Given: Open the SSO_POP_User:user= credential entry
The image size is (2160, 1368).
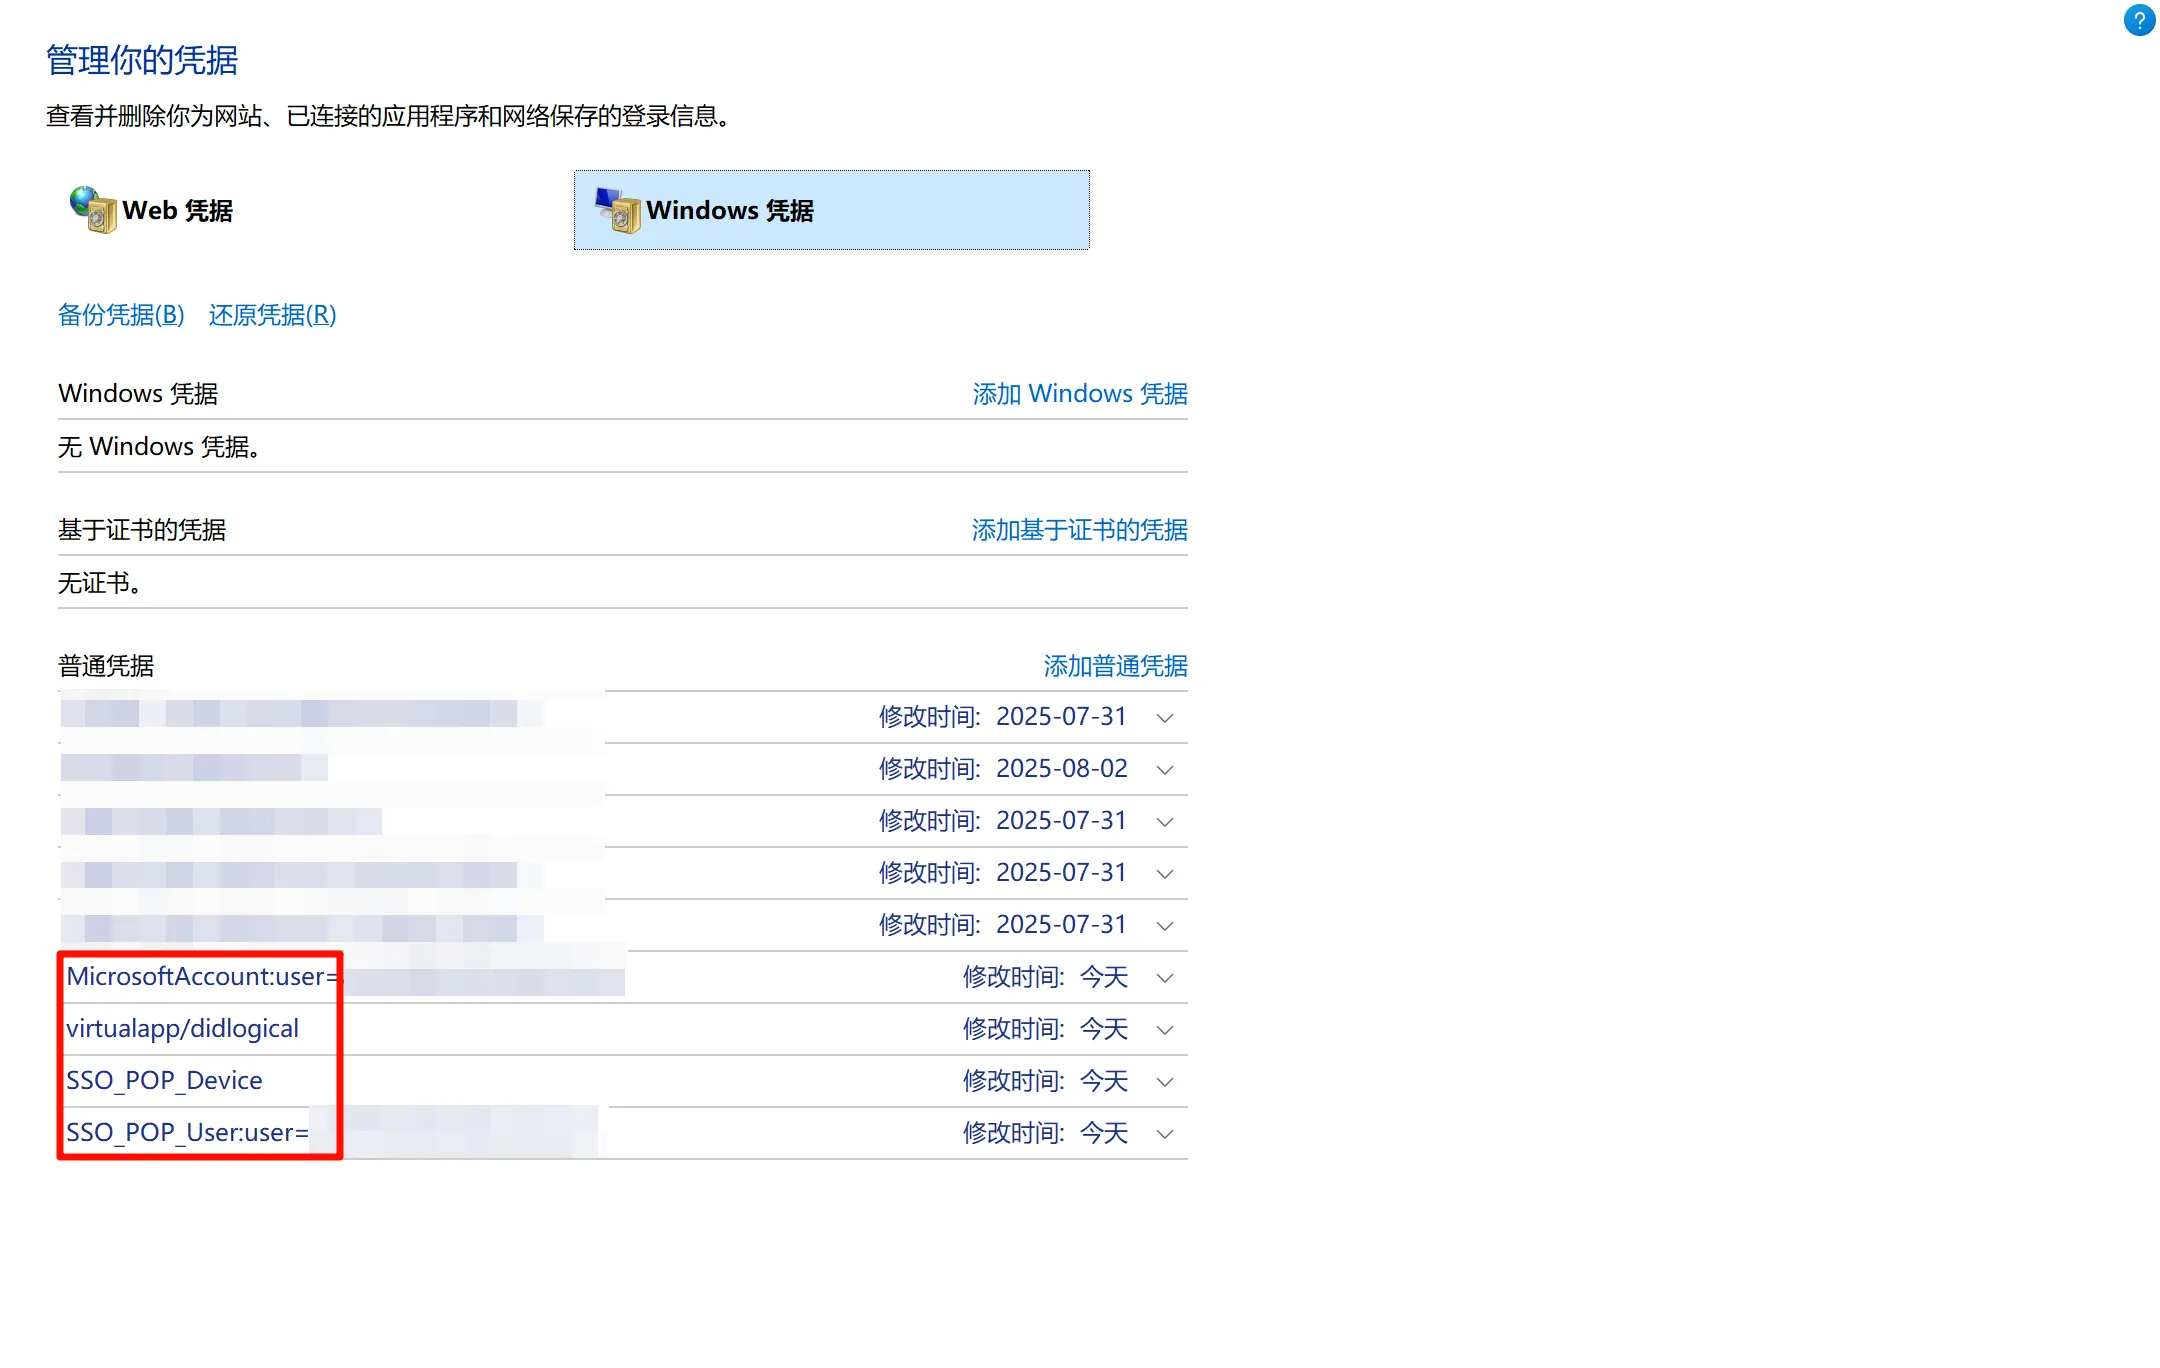Looking at the screenshot, I should tap(187, 1133).
